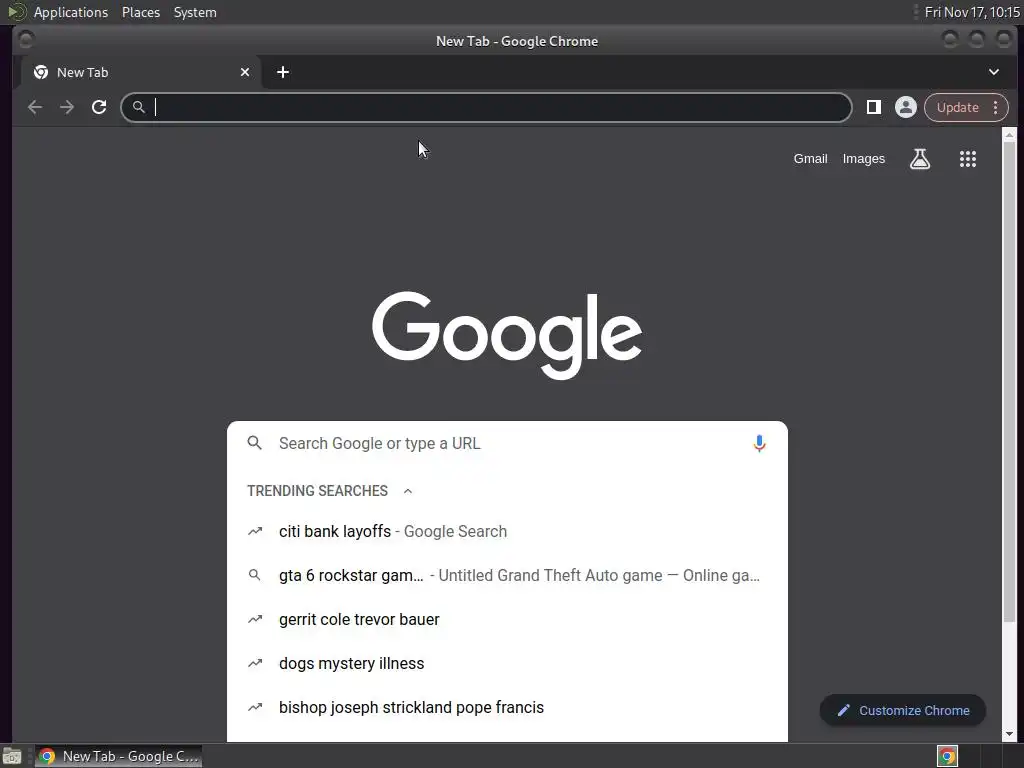Open the Google apps grid
This screenshot has height=768, width=1024.
click(x=968, y=159)
